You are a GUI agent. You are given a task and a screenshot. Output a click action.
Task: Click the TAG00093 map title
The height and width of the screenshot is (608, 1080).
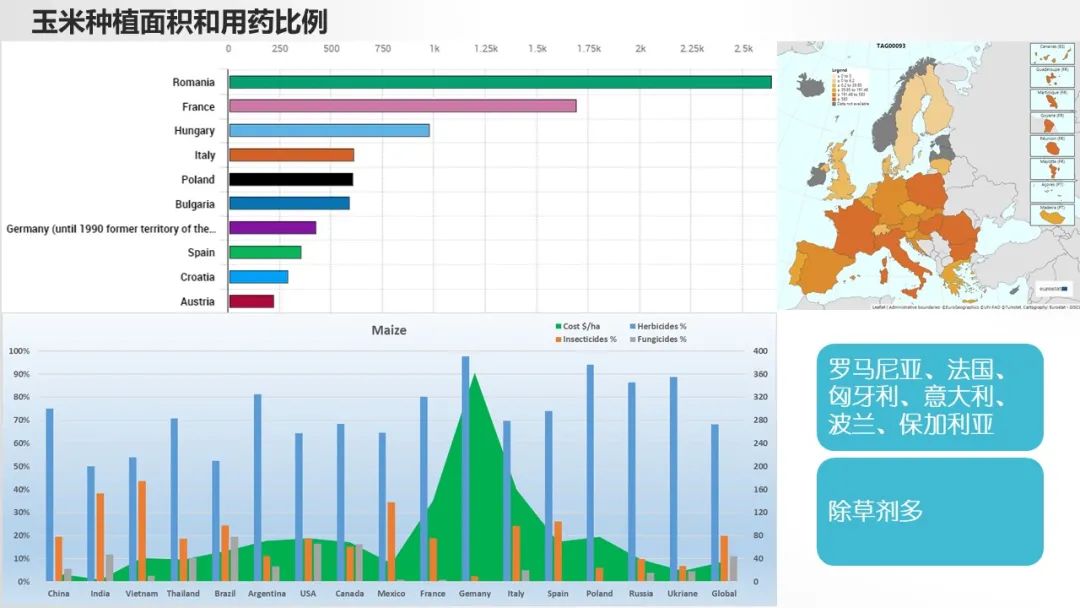click(x=891, y=46)
